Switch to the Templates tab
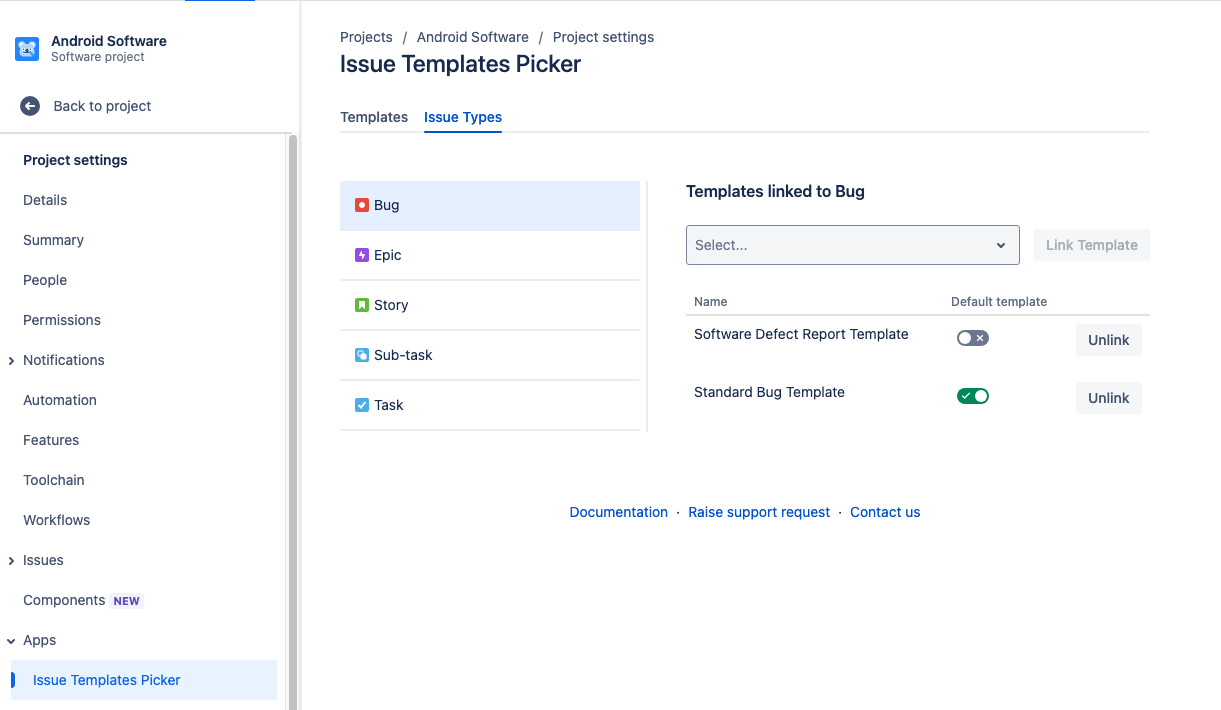 click(x=374, y=117)
